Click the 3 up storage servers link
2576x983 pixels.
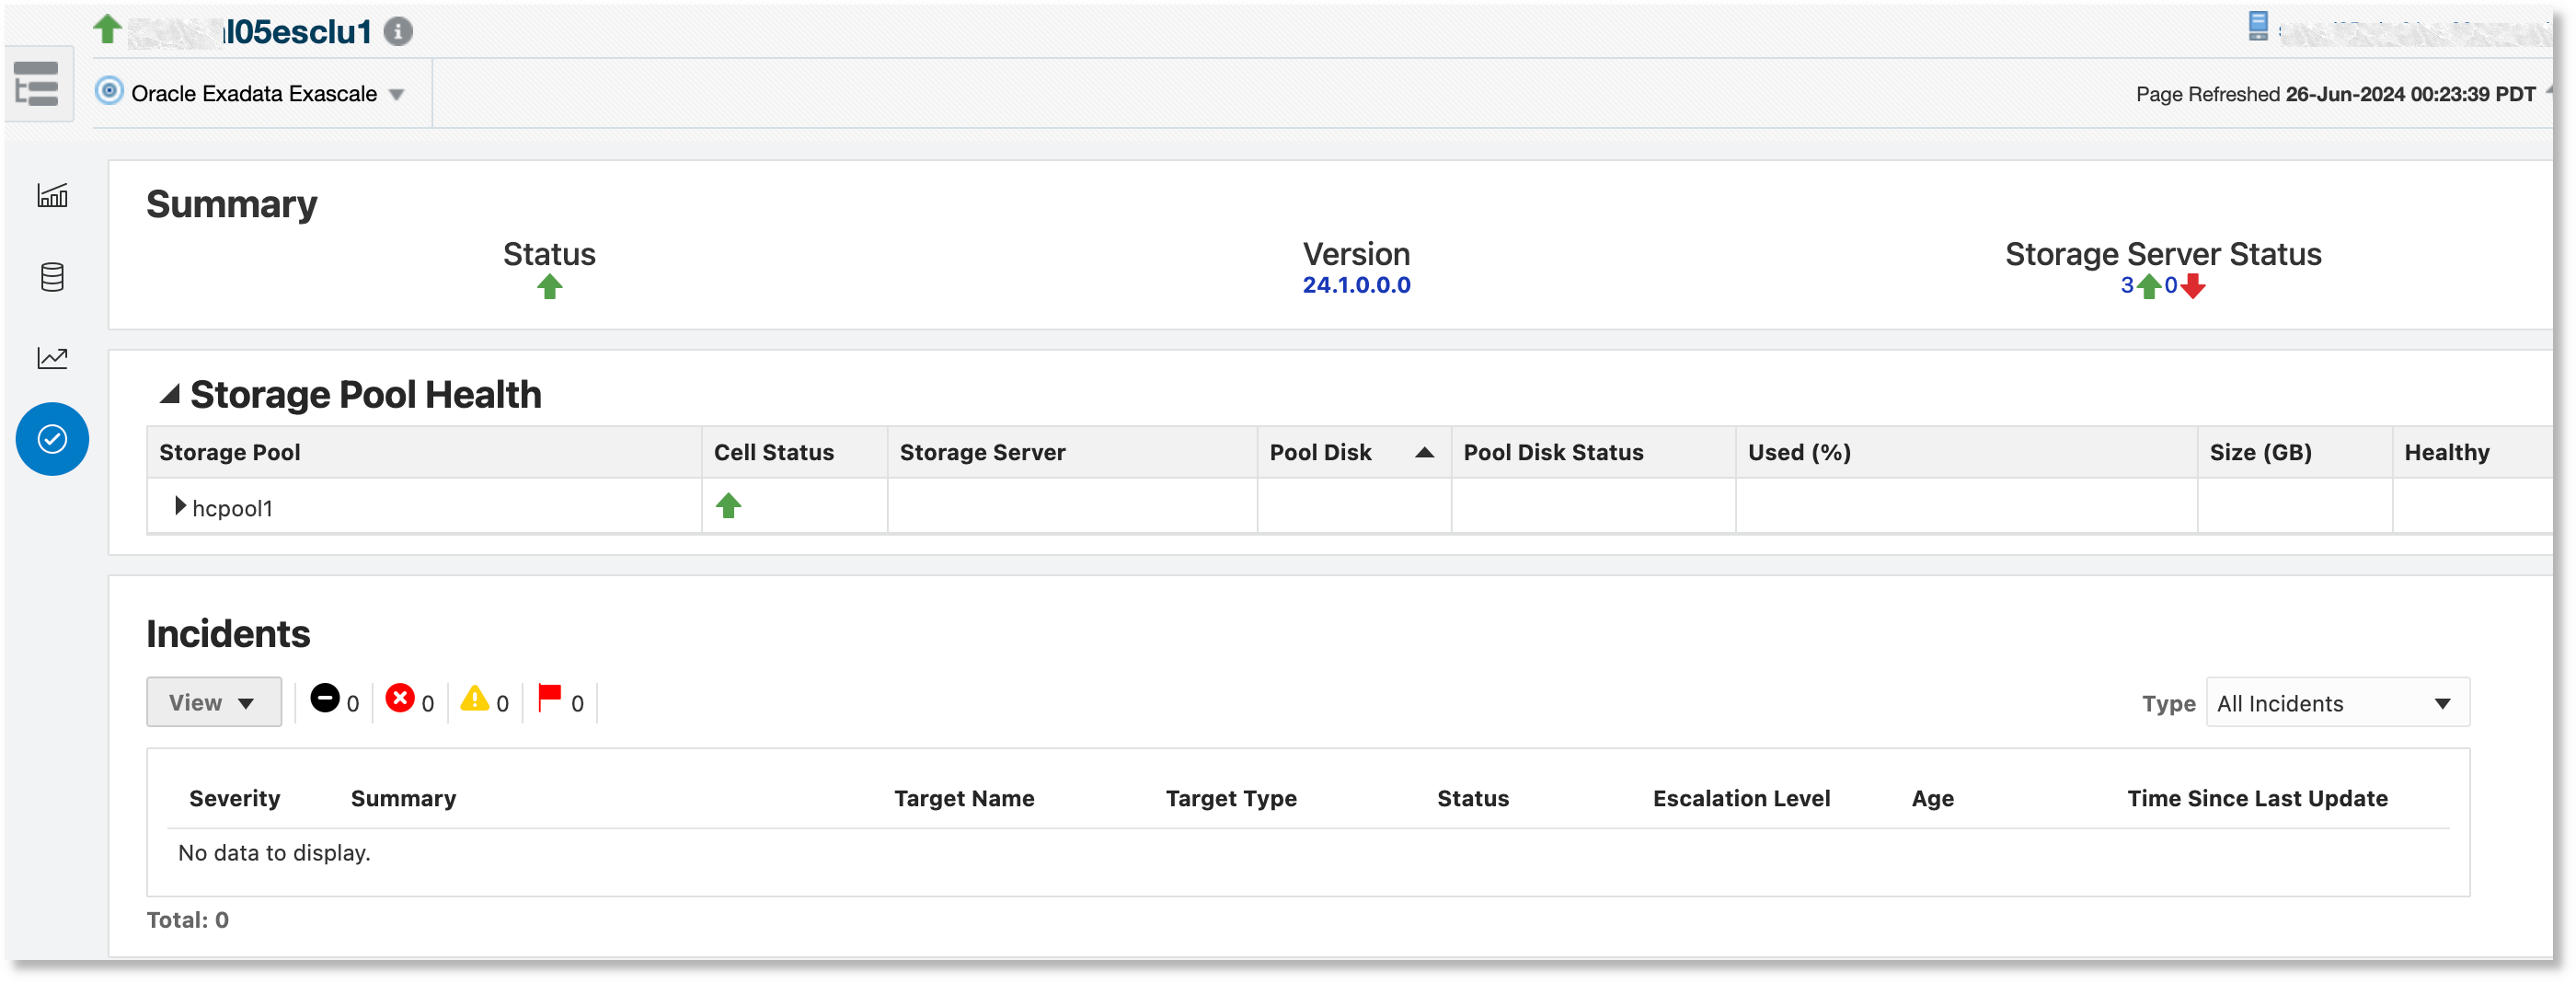point(2127,286)
